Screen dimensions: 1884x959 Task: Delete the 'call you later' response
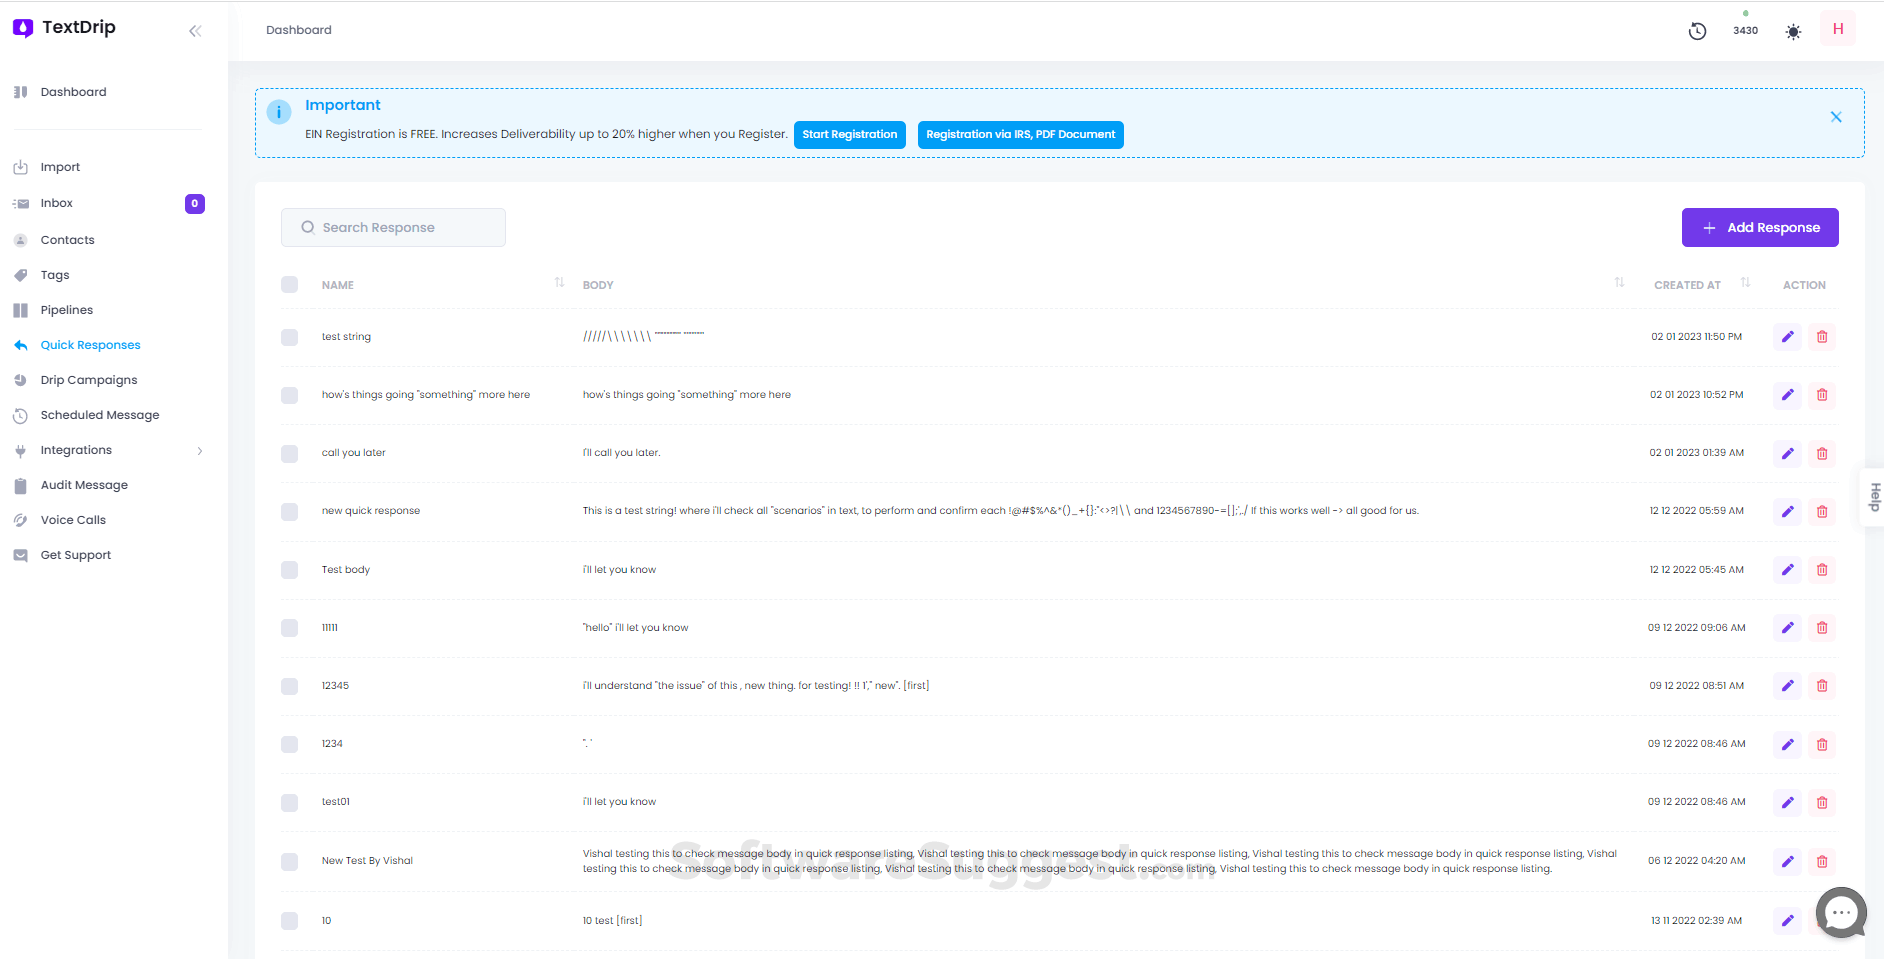[x=1822, y=453]
